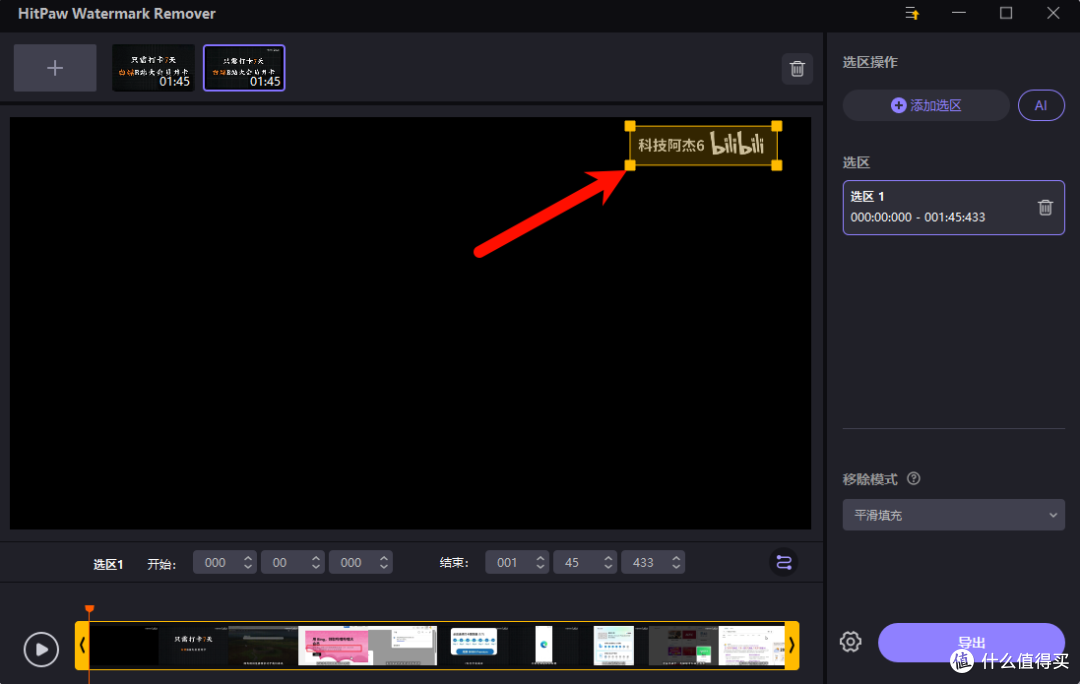Delete 选区 1 with its trash icon
Image resolution: width=1080 pixels, height=684 pixels.
pyautogui.click(x=1045, y=207)
